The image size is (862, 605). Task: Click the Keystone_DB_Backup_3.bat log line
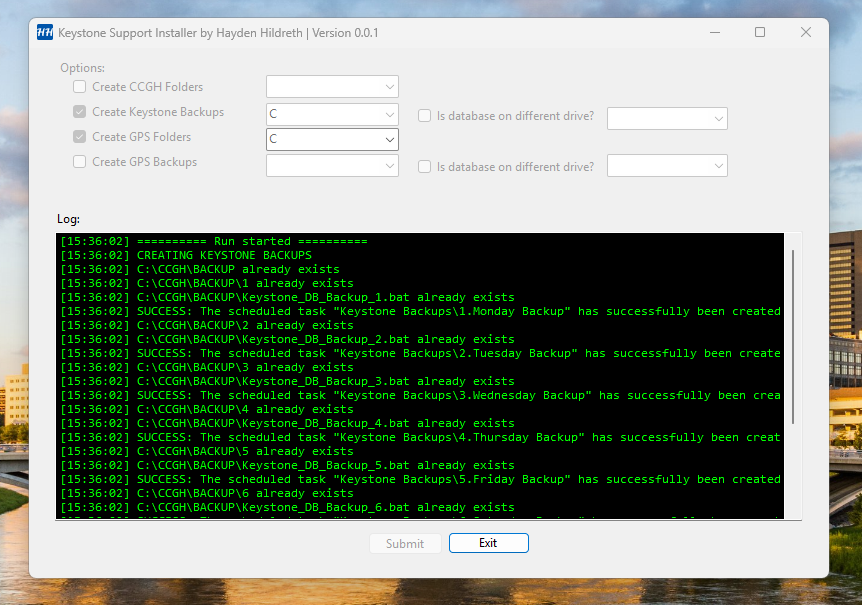[x=288, y=381]
